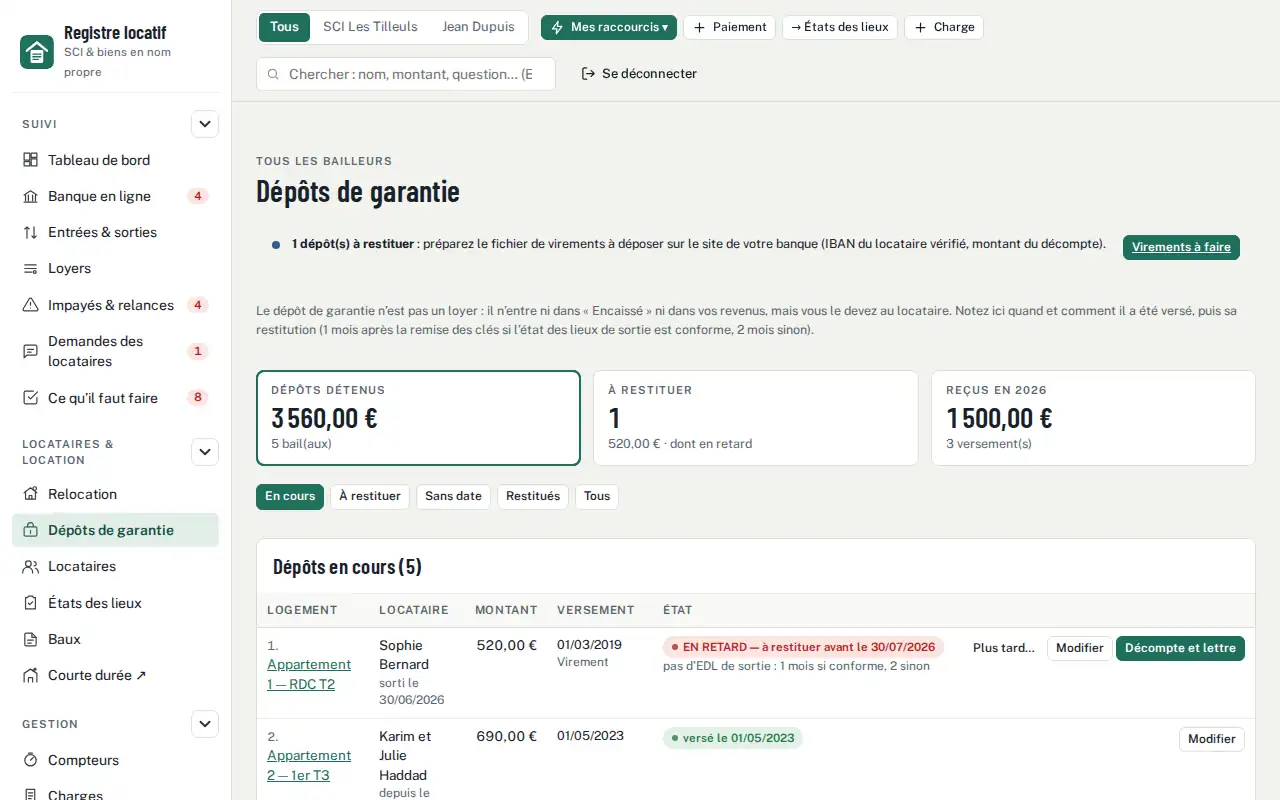The height and width of the screenshot is (800, 1280).
Task: Switch to the Restitués tab
Action: 533,496
